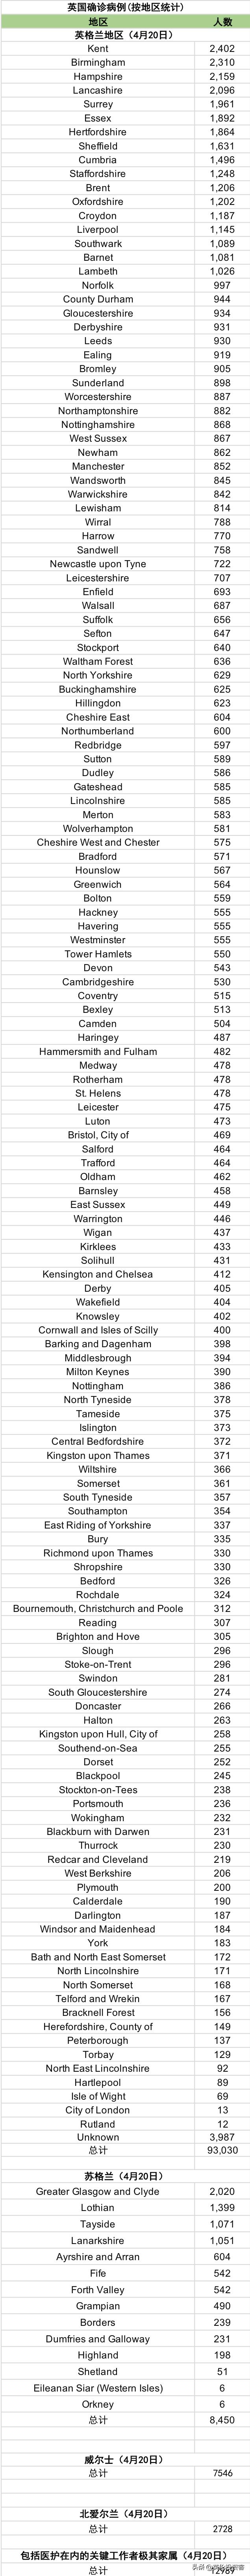This screenshot has height=2576, width=250.
Task: Click the Birmingham region name
Action: 98,62
